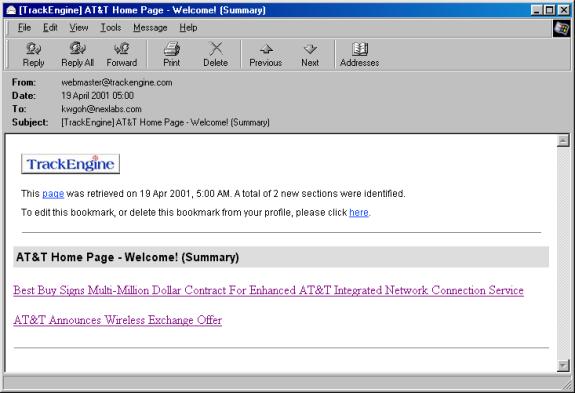Open the File menu
Image resolution: width=575 pixels, height=393 pixels.
point(24,27)
